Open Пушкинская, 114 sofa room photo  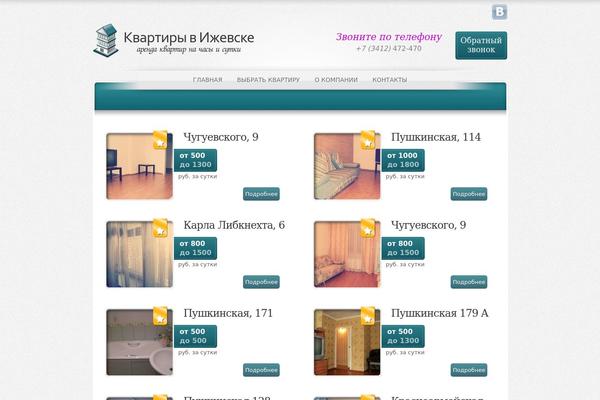(x=347, y=166)
